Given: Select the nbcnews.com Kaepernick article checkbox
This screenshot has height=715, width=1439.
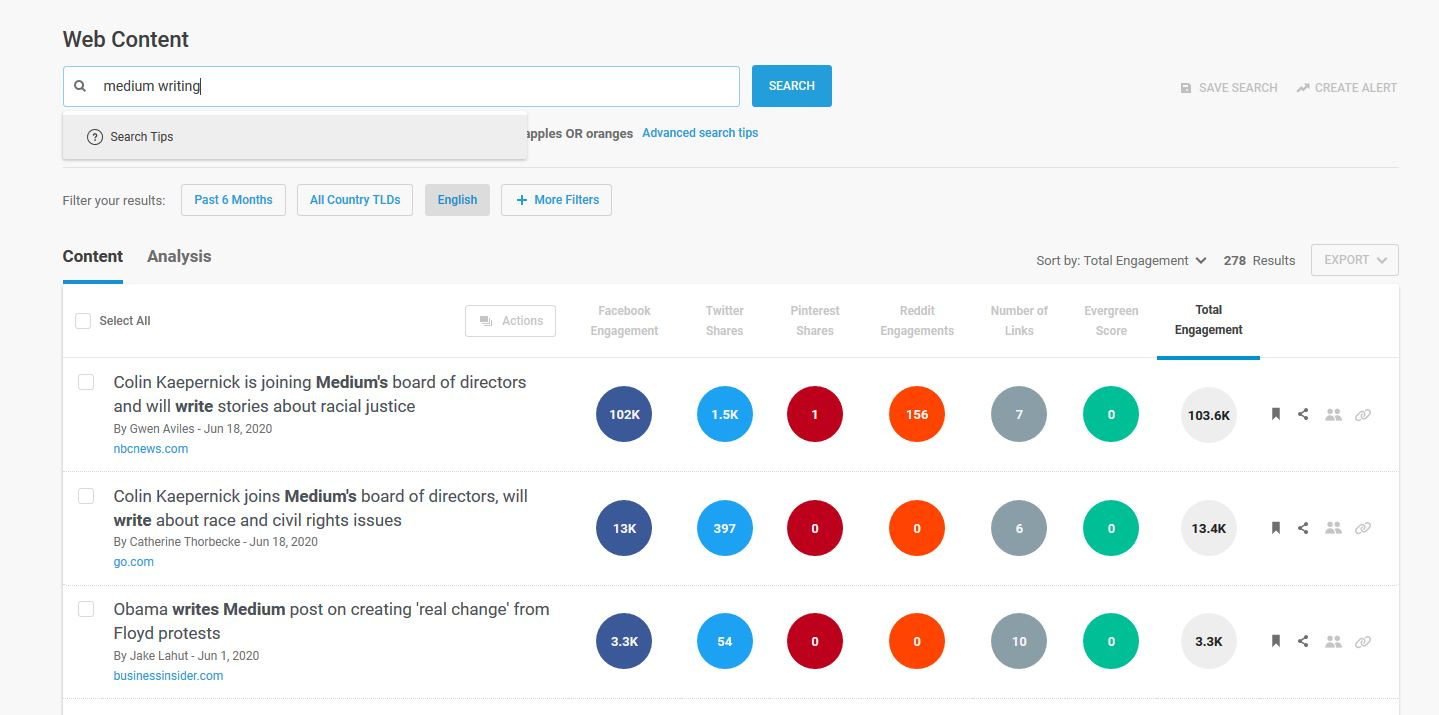Looking at the screenshot, I should point(86,382).
